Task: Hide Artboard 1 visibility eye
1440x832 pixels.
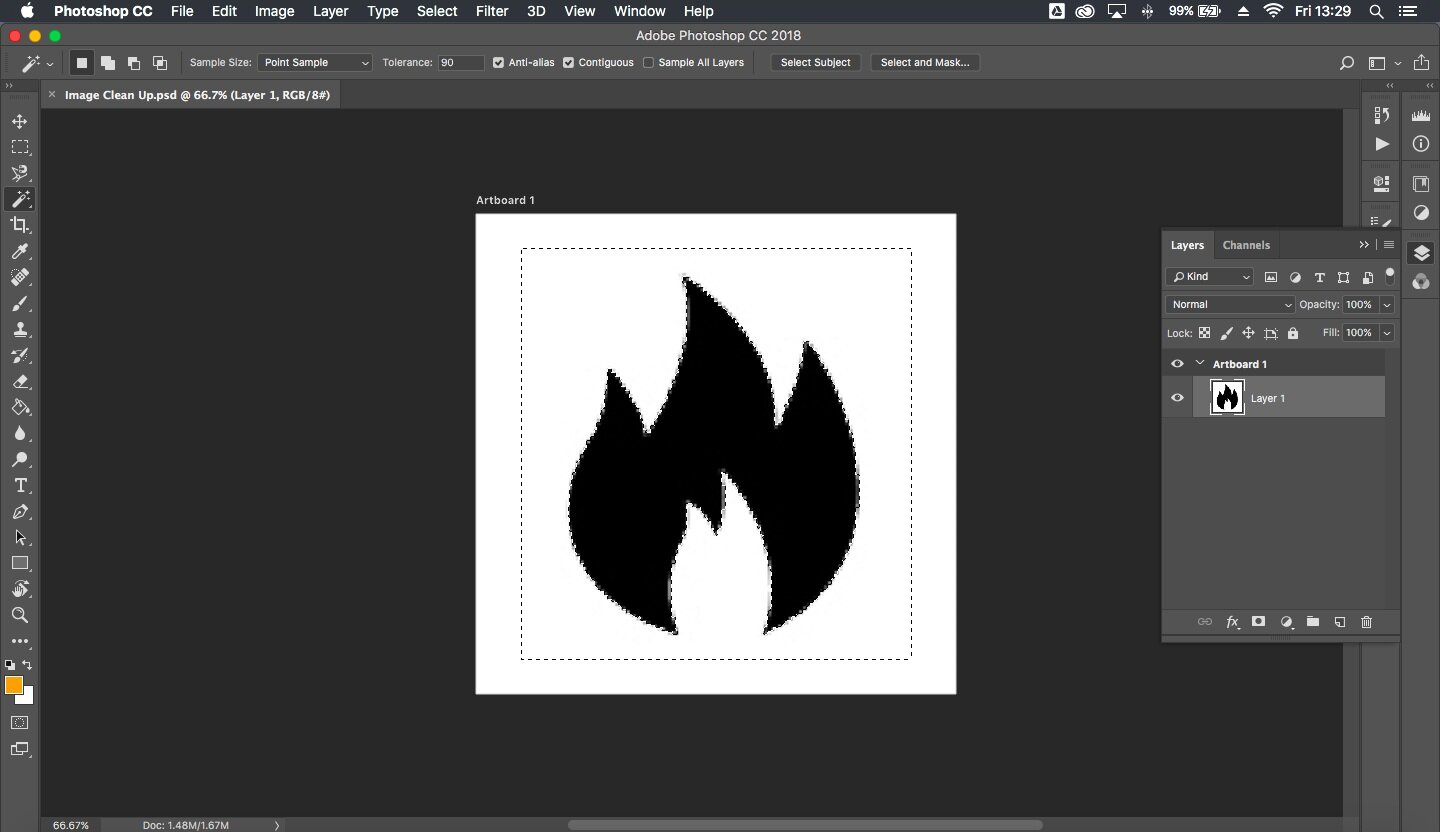Action: (1177, 364)
